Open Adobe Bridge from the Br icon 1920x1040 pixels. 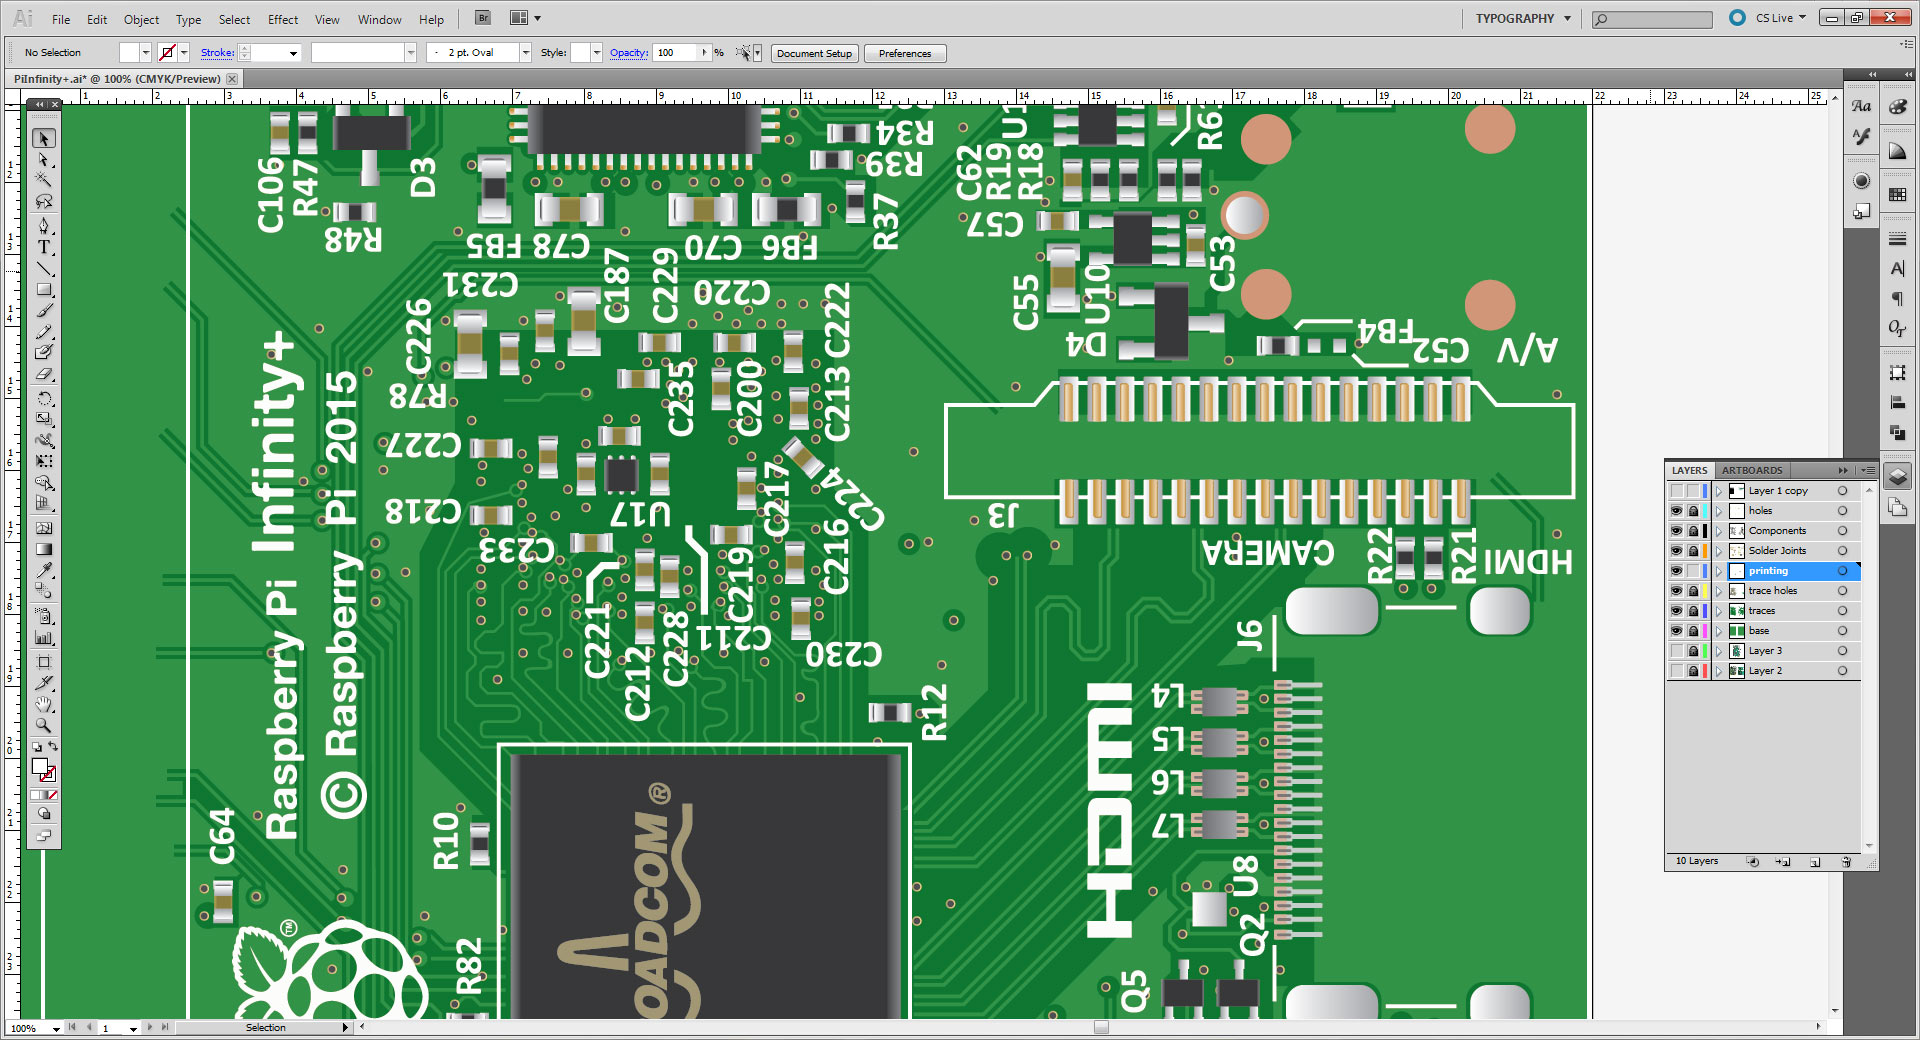(483, 18)
